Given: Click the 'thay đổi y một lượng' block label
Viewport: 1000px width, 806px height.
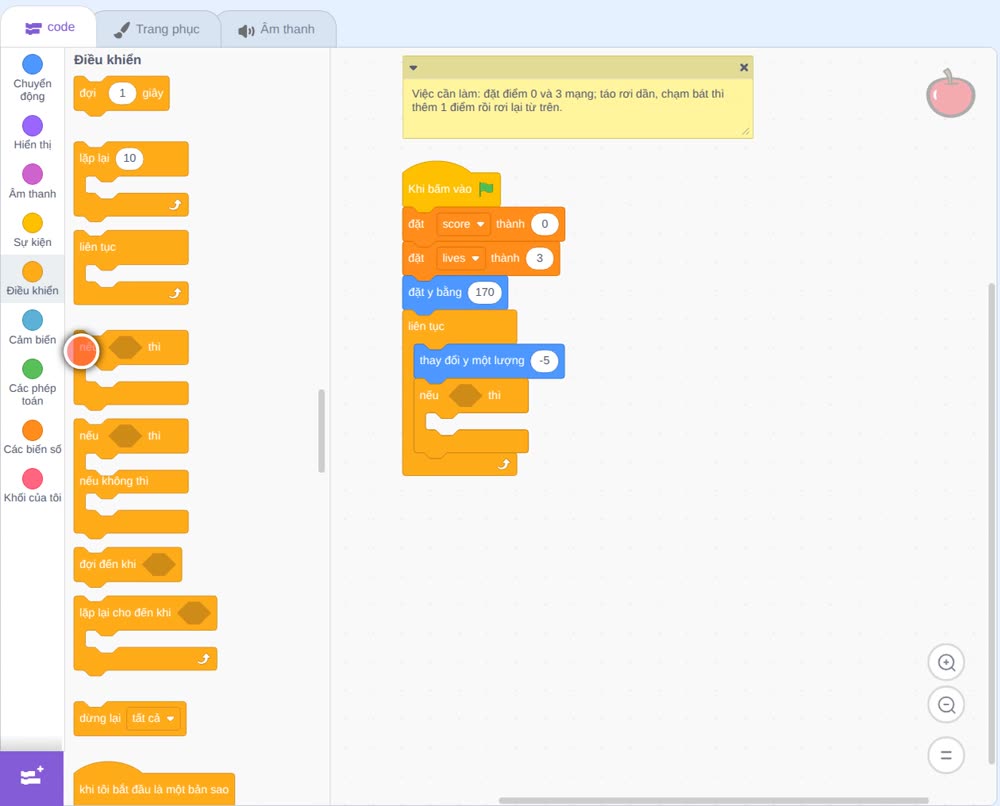Looking at the screenshot, I should click(x=472, y=361).
